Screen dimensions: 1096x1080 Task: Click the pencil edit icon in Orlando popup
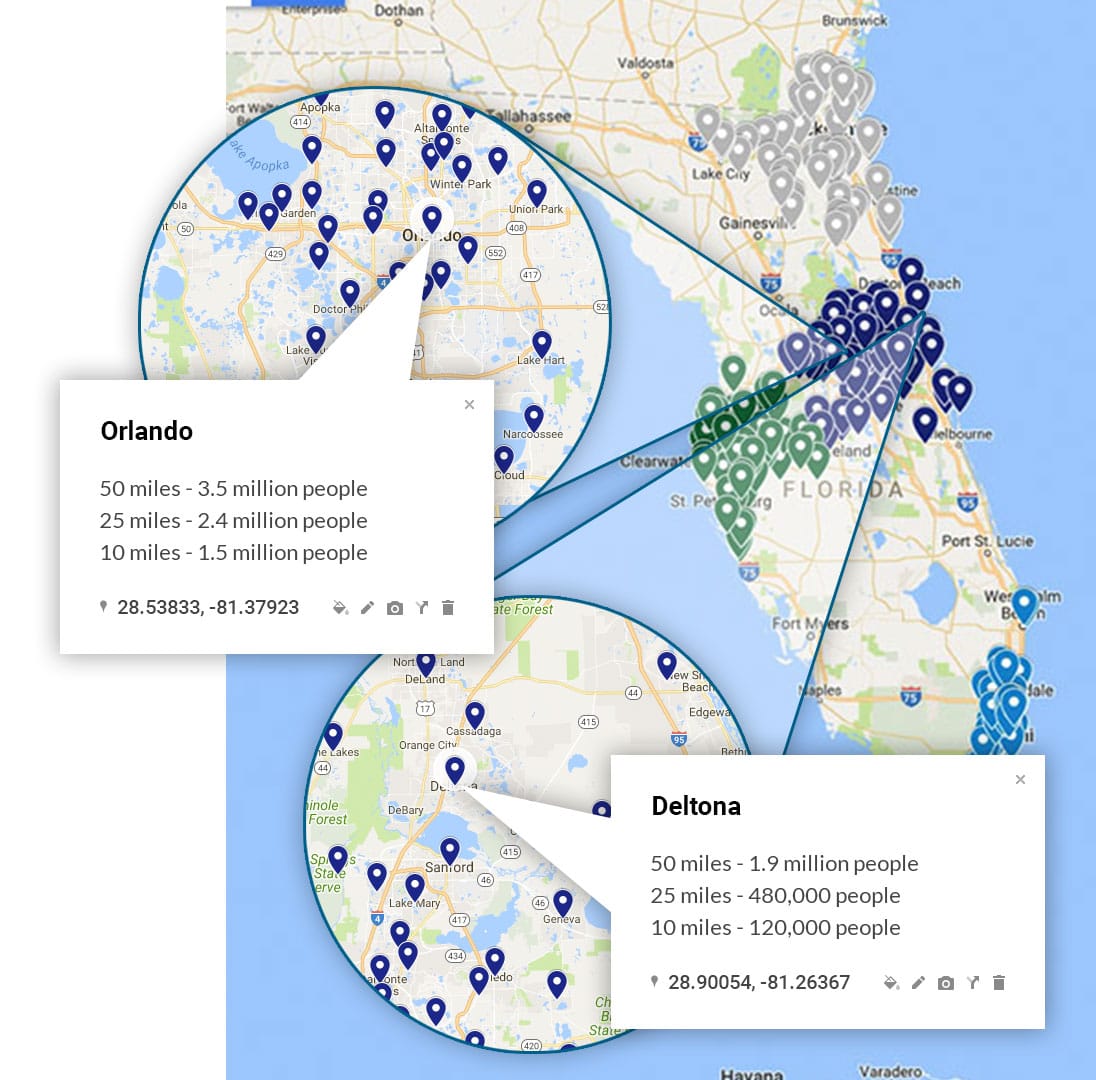tap(367, 608)
